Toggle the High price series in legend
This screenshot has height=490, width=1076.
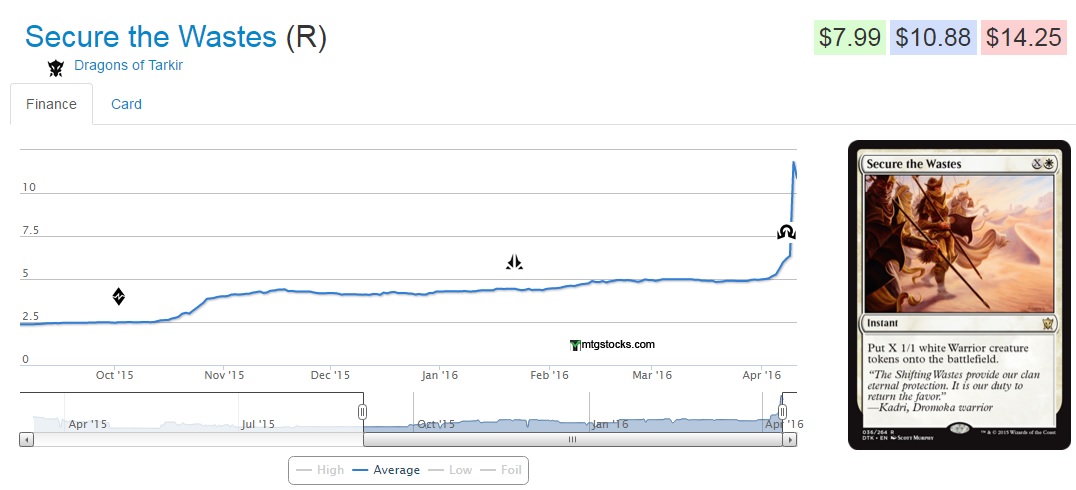pyautogui.click(x=320, y=470)
